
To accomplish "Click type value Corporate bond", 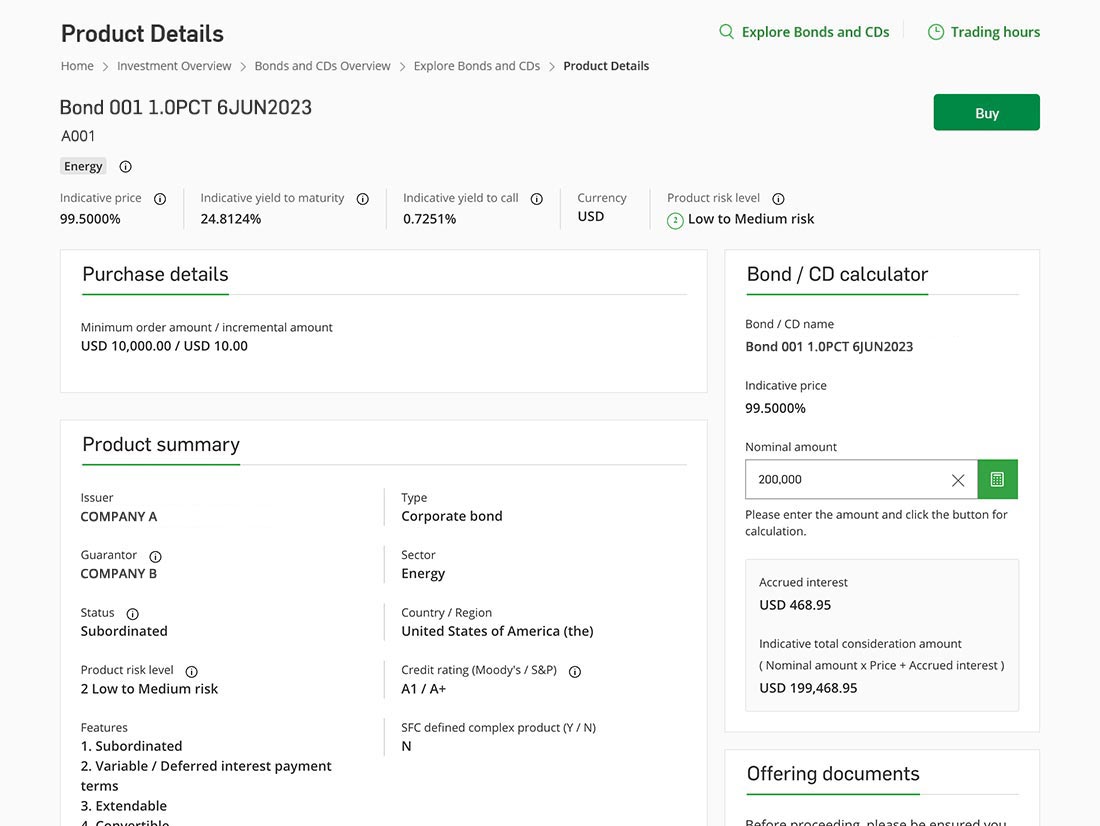I will pos(452,516).
